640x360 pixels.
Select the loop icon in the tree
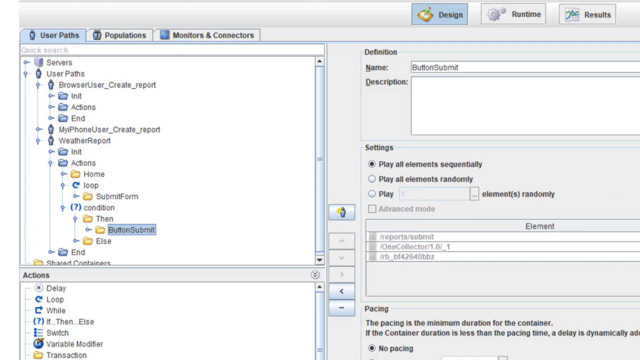[x=76, y=185]
